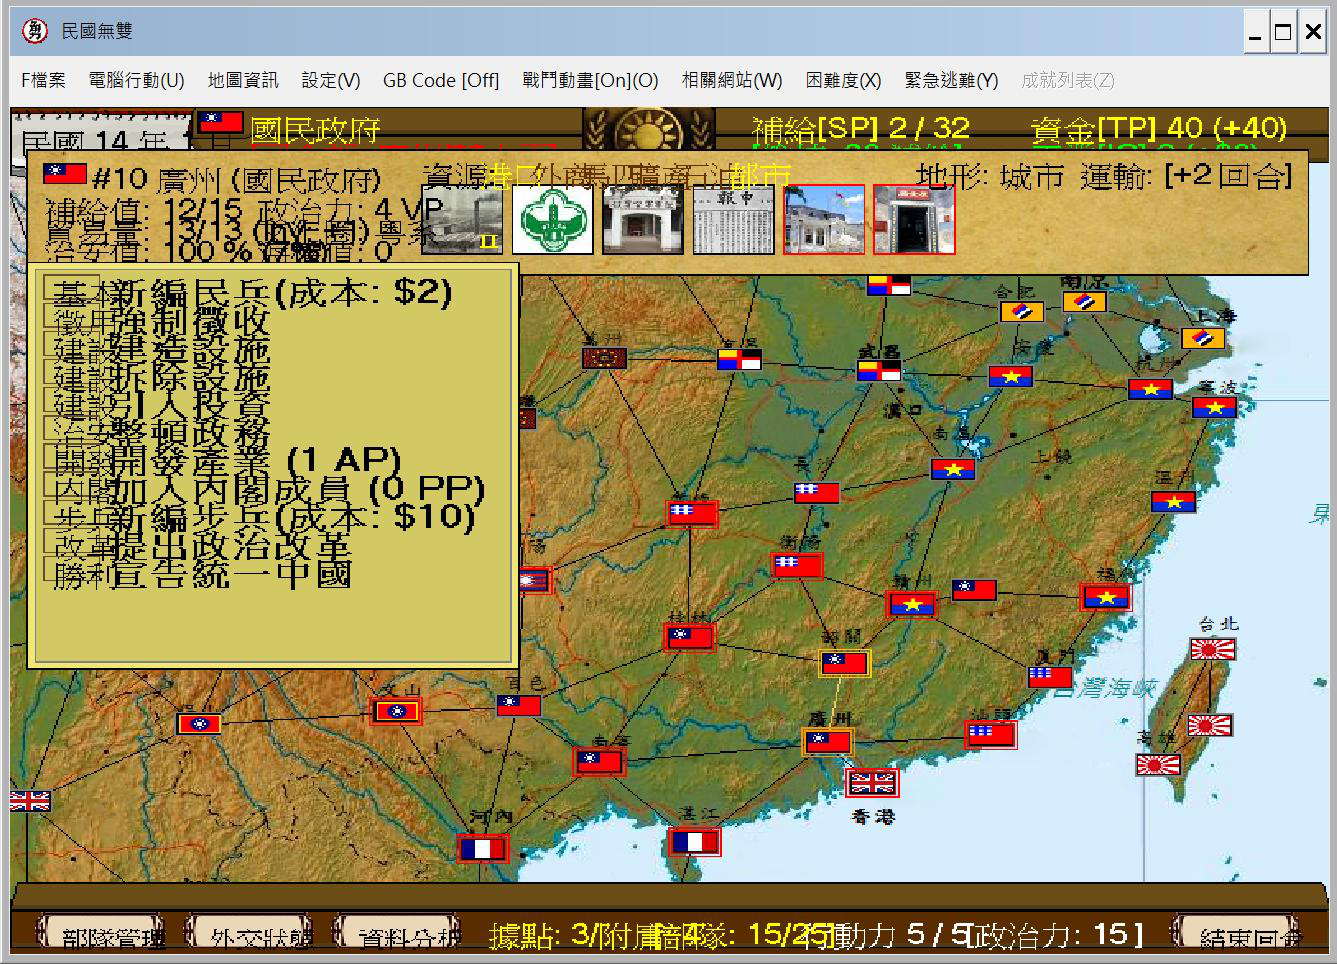Open the 地圖資訊 menu
The width and height of the screenshot is (1337, 964).
pos(243,80)
